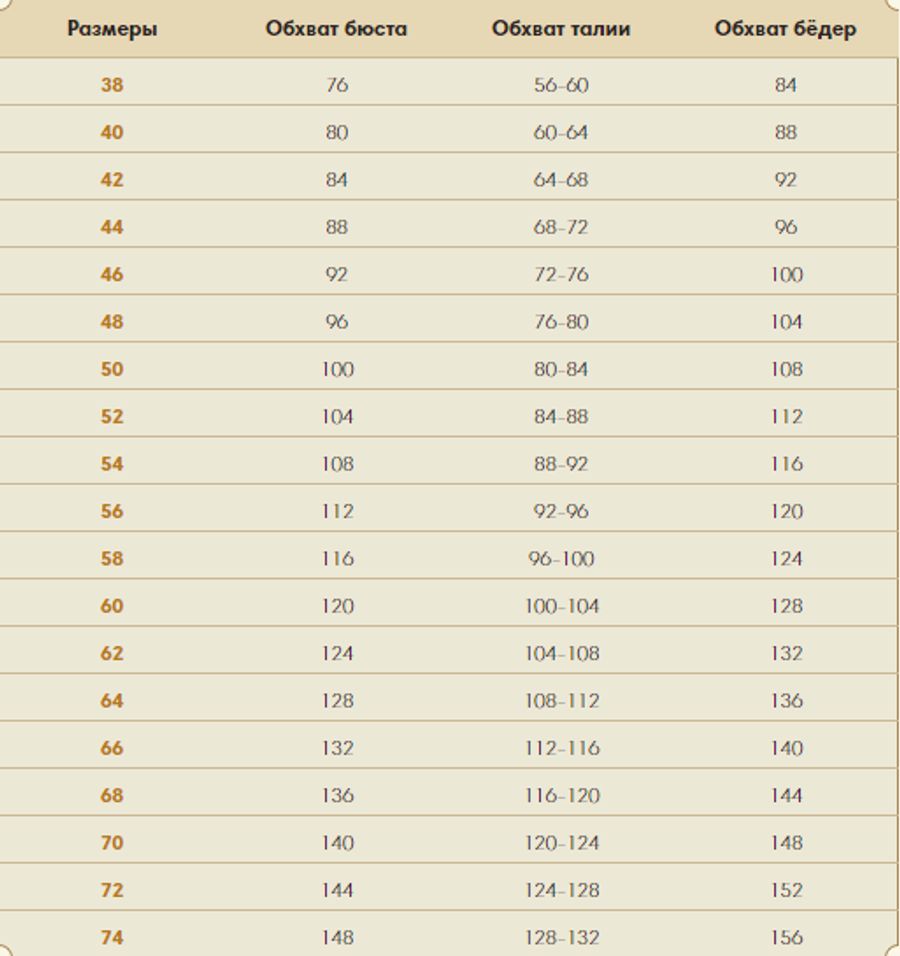Select waist range 128-132

pyautogui.click(x=562, y=938)
